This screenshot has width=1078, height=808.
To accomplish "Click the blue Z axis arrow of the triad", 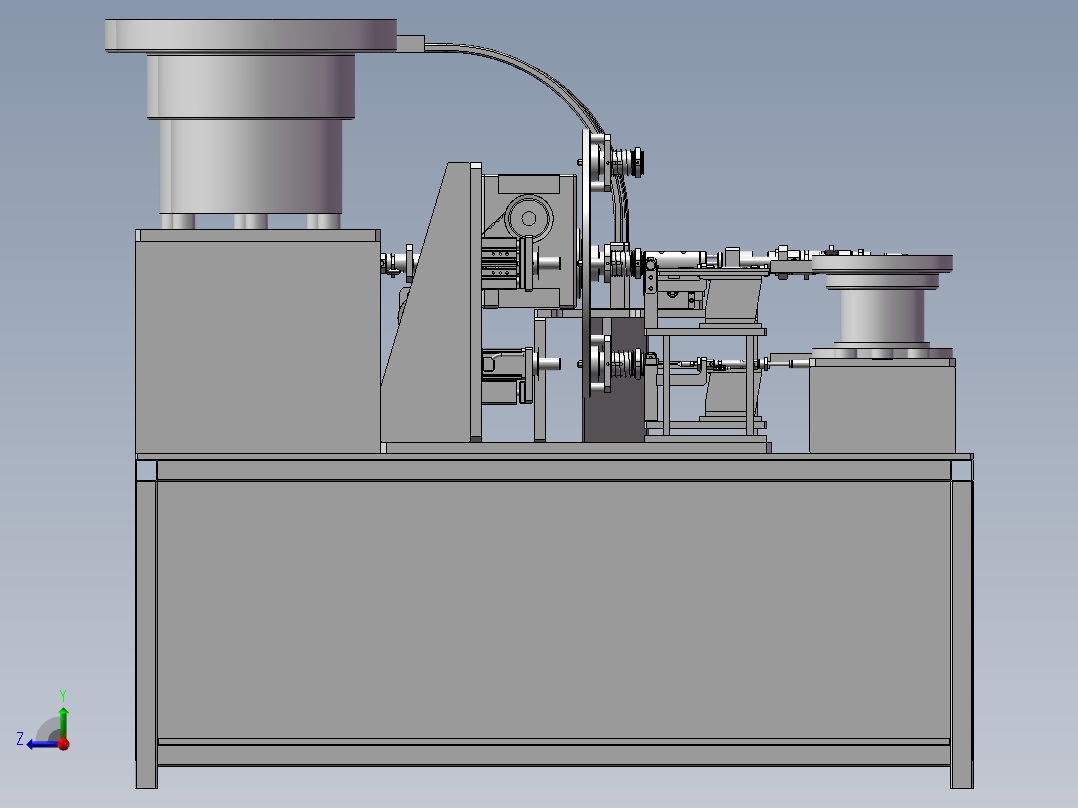I will click(41, 744).
